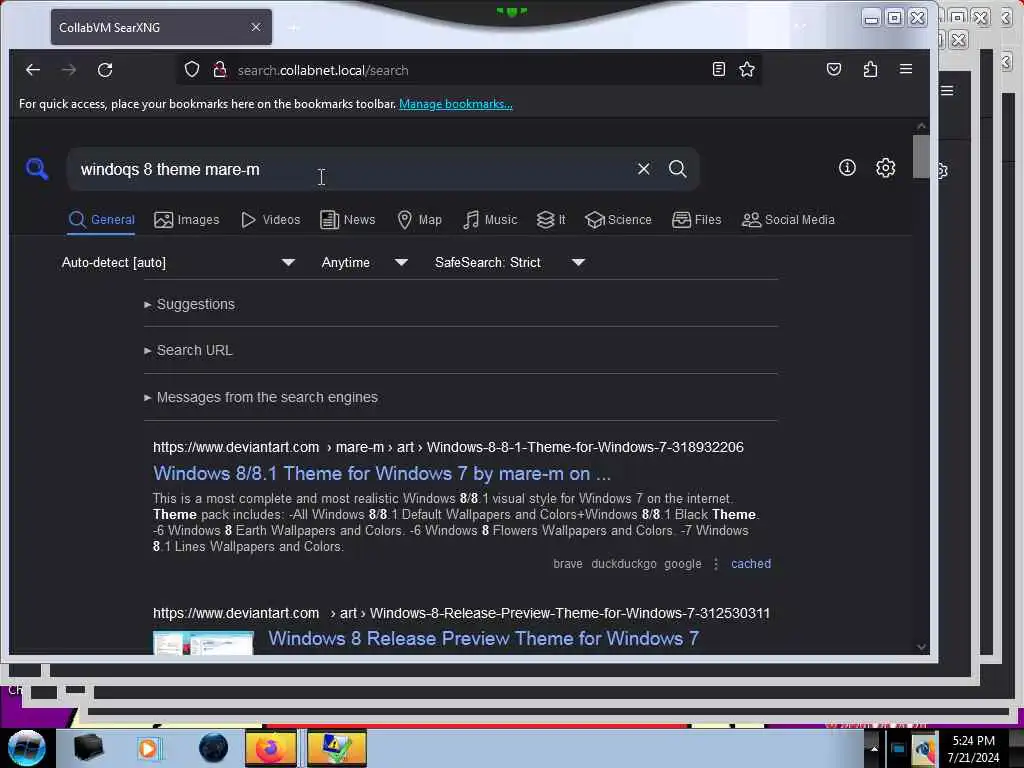Expand Messages from the search engines
Screen dimensions: 1024x768
(x=261, y=397)
